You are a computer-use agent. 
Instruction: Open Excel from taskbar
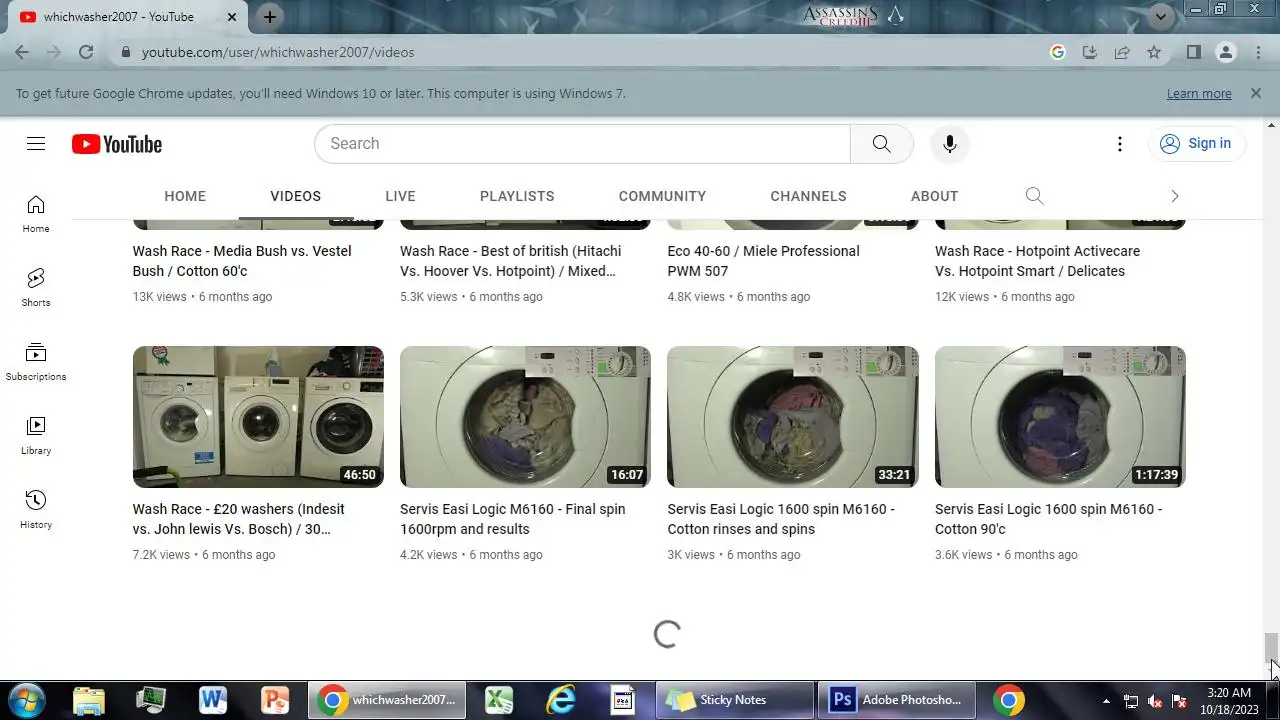point(499,700)
